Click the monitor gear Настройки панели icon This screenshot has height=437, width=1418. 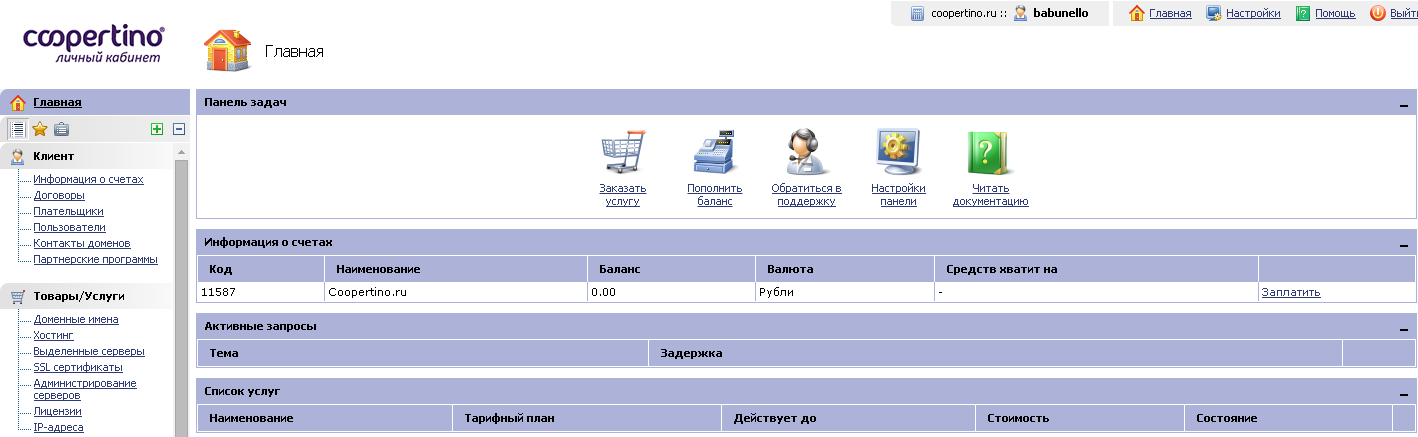(898, 153)
